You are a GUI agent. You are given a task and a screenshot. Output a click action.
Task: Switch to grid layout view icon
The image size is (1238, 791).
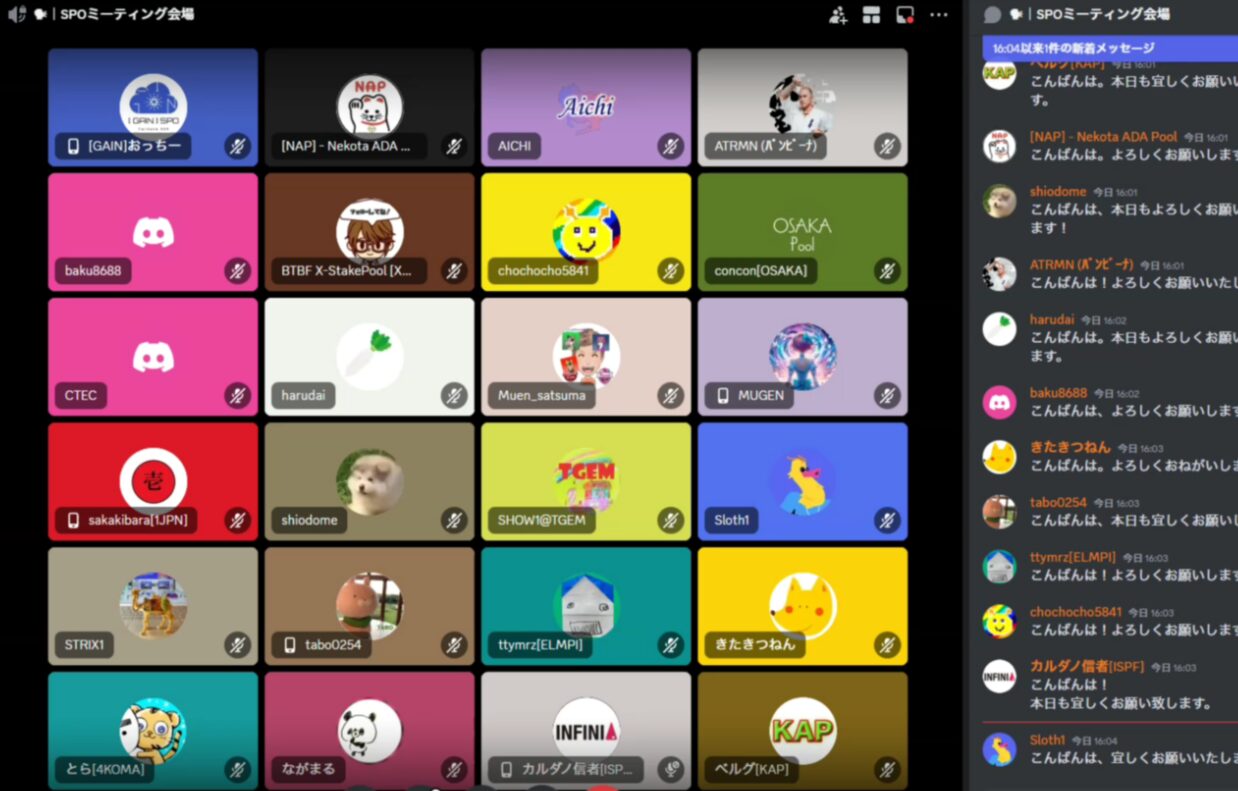pyautogui.click(x=871, y=15)
